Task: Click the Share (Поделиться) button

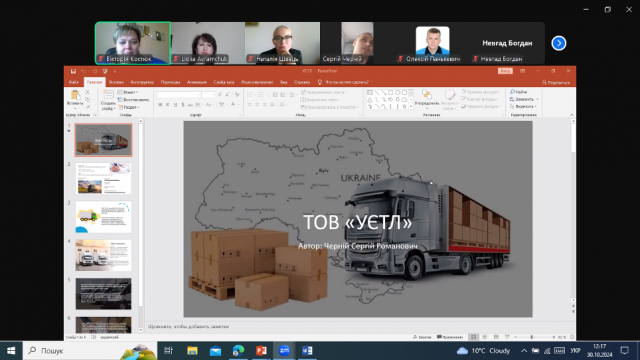Action: (x=556, y=82)
